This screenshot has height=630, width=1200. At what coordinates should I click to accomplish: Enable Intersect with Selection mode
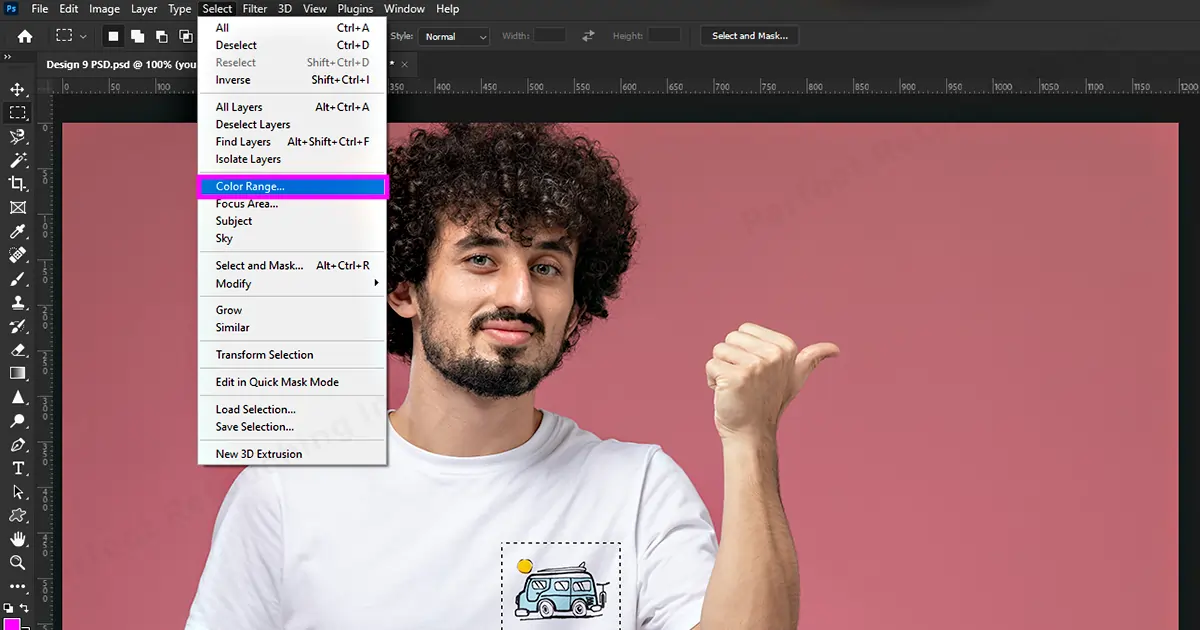[x=185, y=36]
